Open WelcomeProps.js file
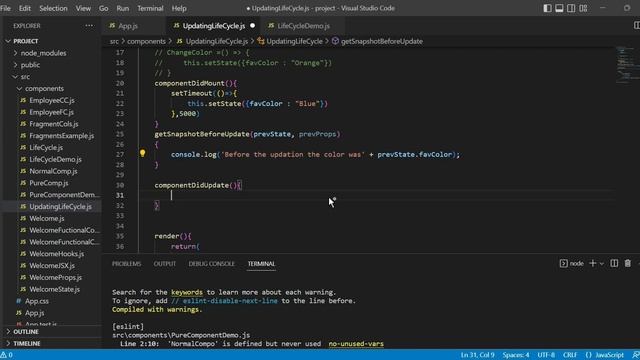Image resolution: width=640 pixels, height=360 pixels. (55, 278)
